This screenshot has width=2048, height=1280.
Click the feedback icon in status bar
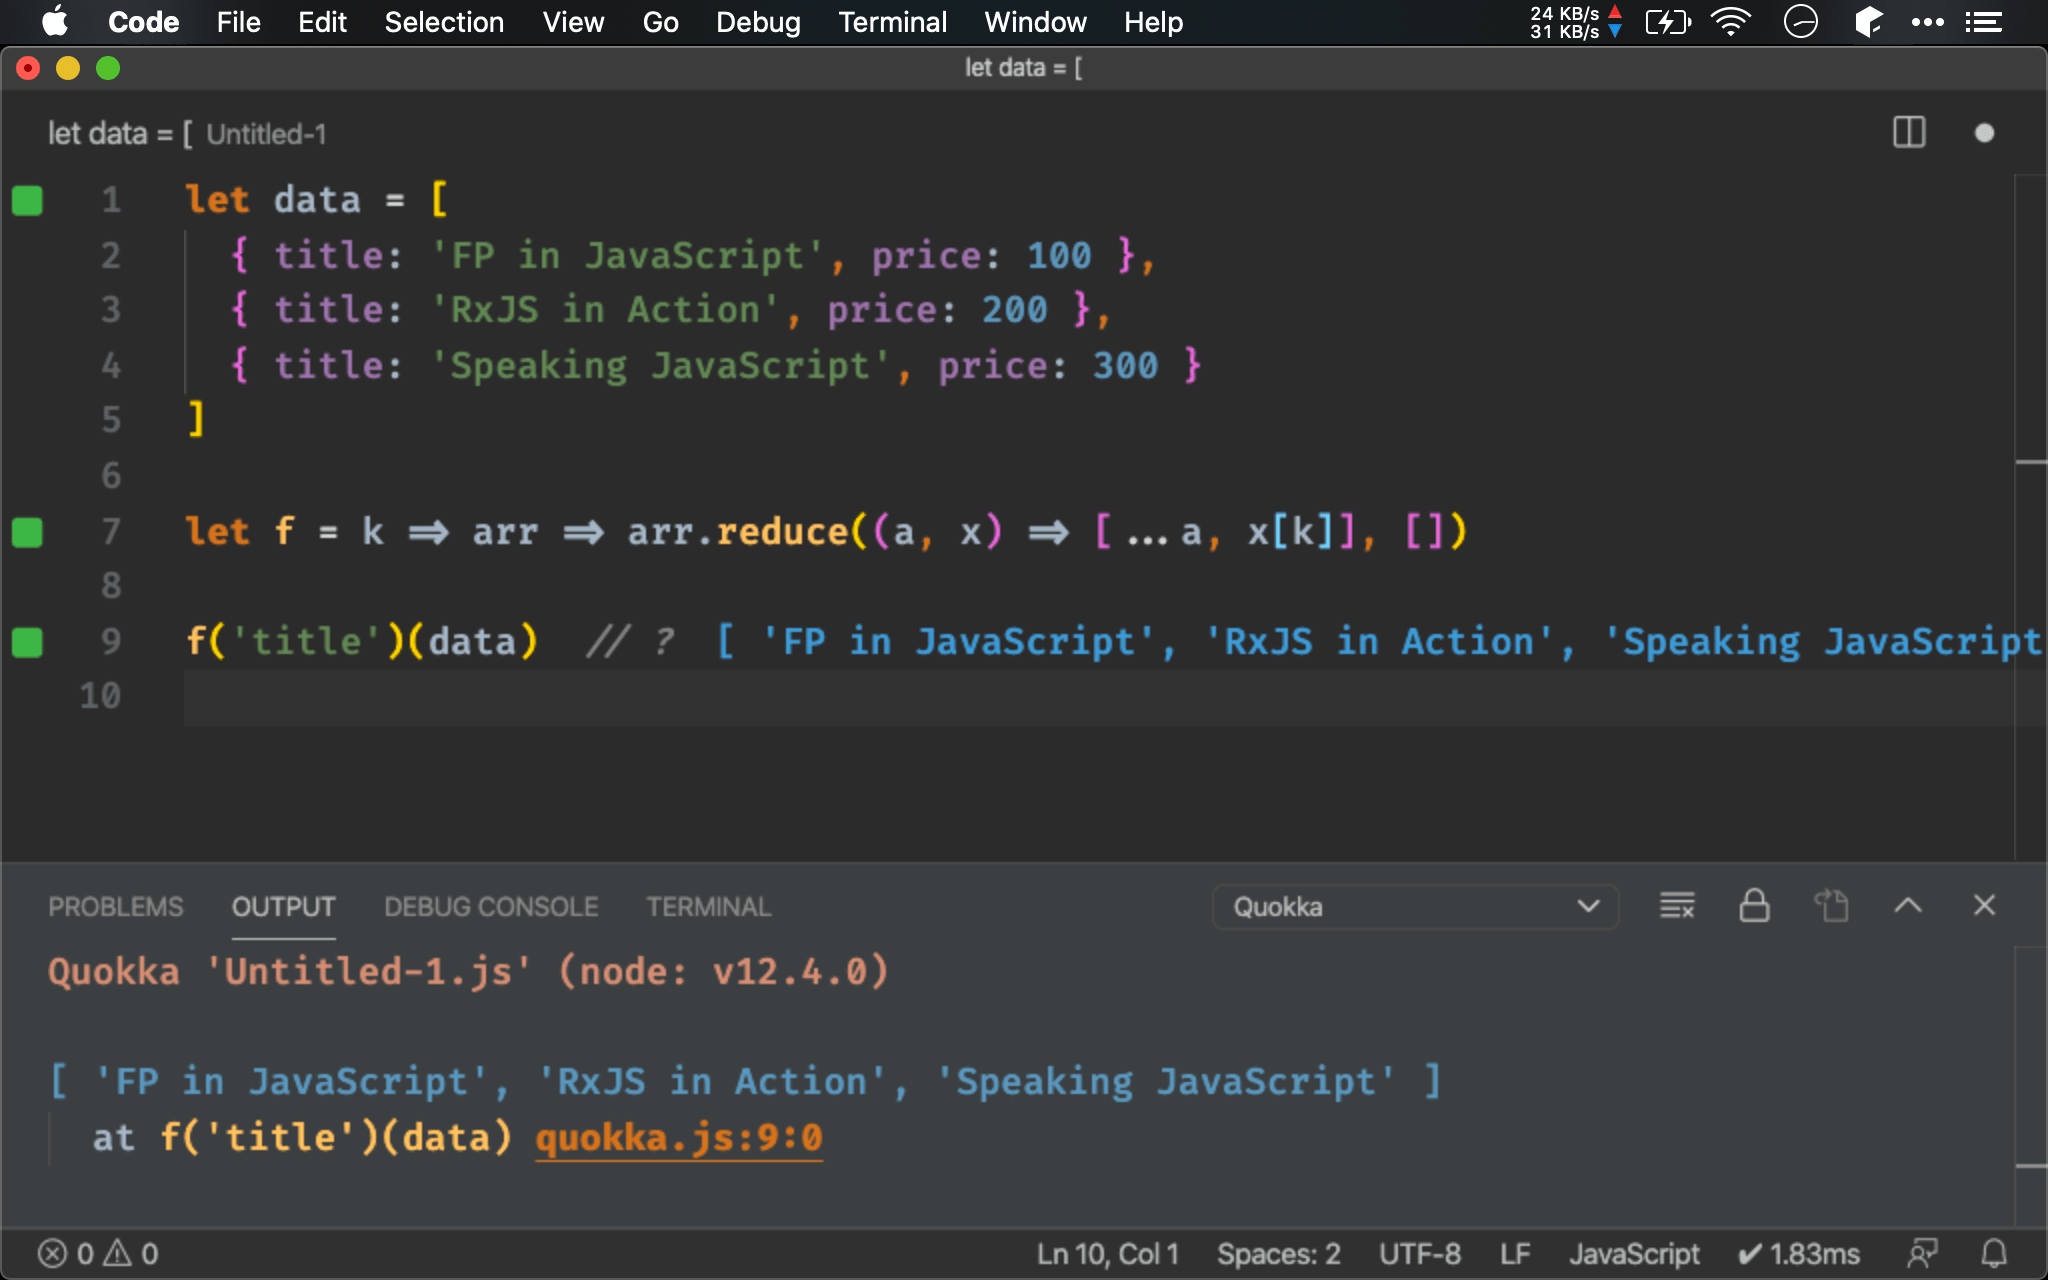pyautogui.click(x=1922, y=1254)
